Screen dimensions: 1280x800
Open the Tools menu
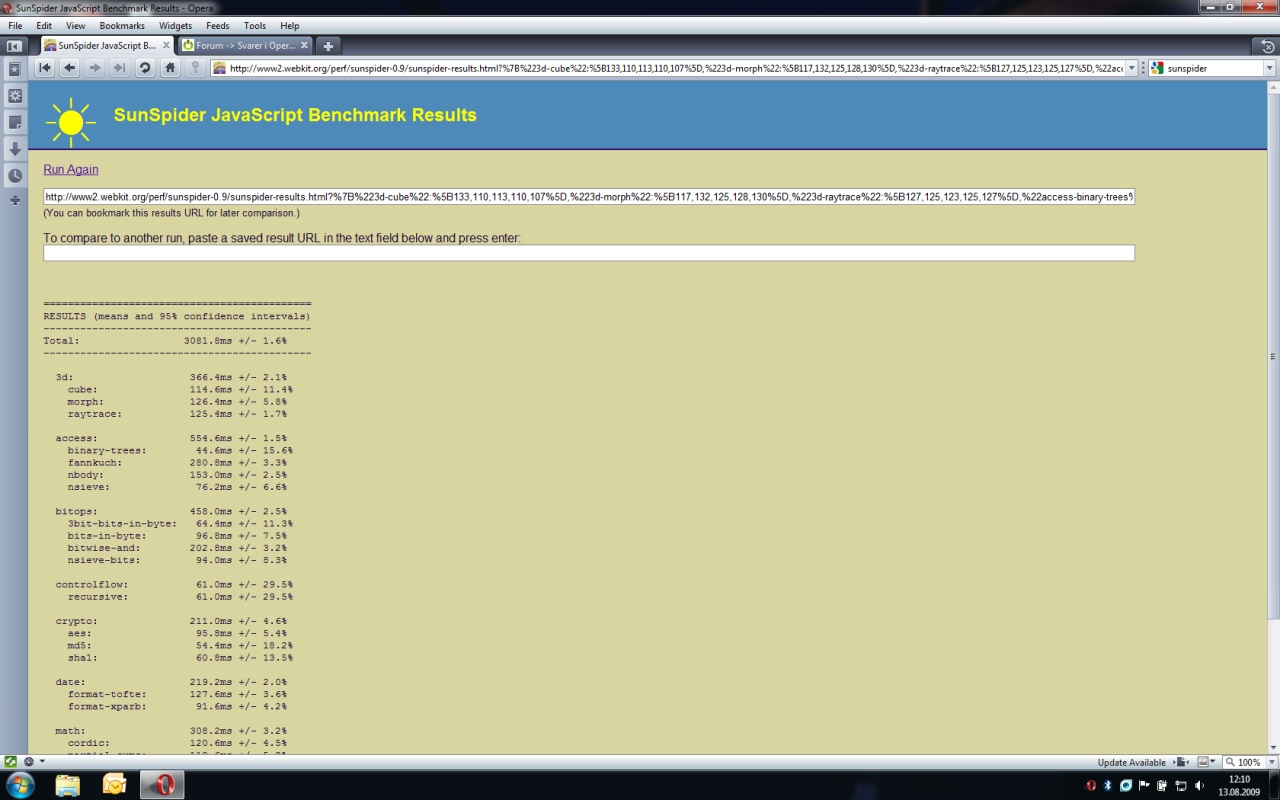tap(255, 25)
